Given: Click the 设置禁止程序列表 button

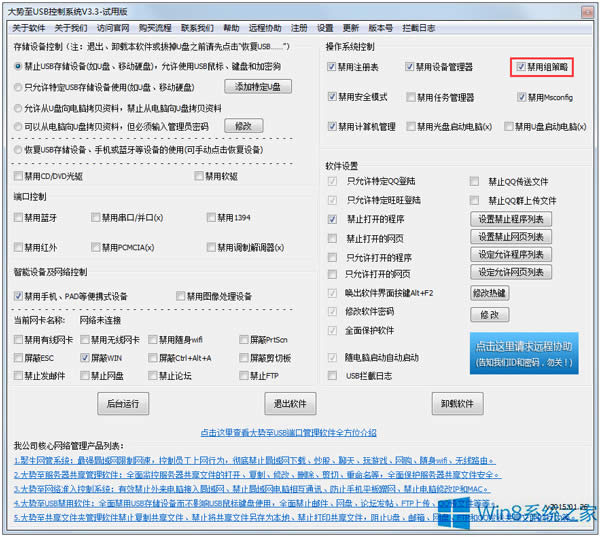Looking at the screenshot, I should click(x=510, y=219).
